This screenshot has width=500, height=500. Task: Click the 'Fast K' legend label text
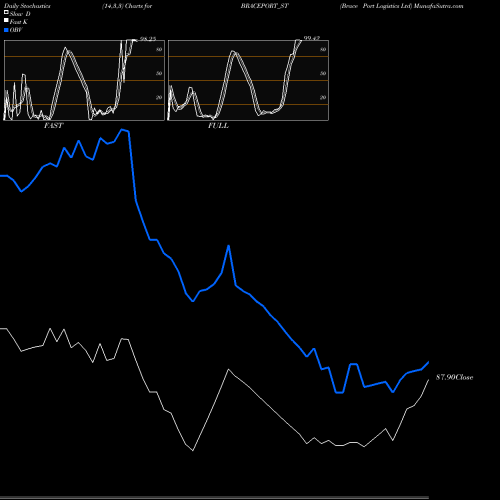(18, 22)
